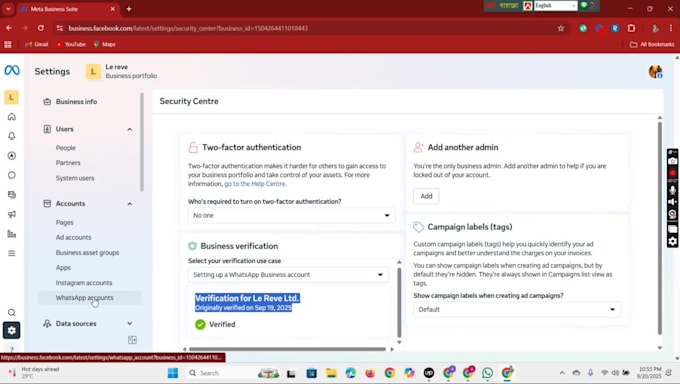Viewport: 680px width, 384px height.
Task: Click horizontal scrollbar under Business verification
Action: tap(287, 349)
